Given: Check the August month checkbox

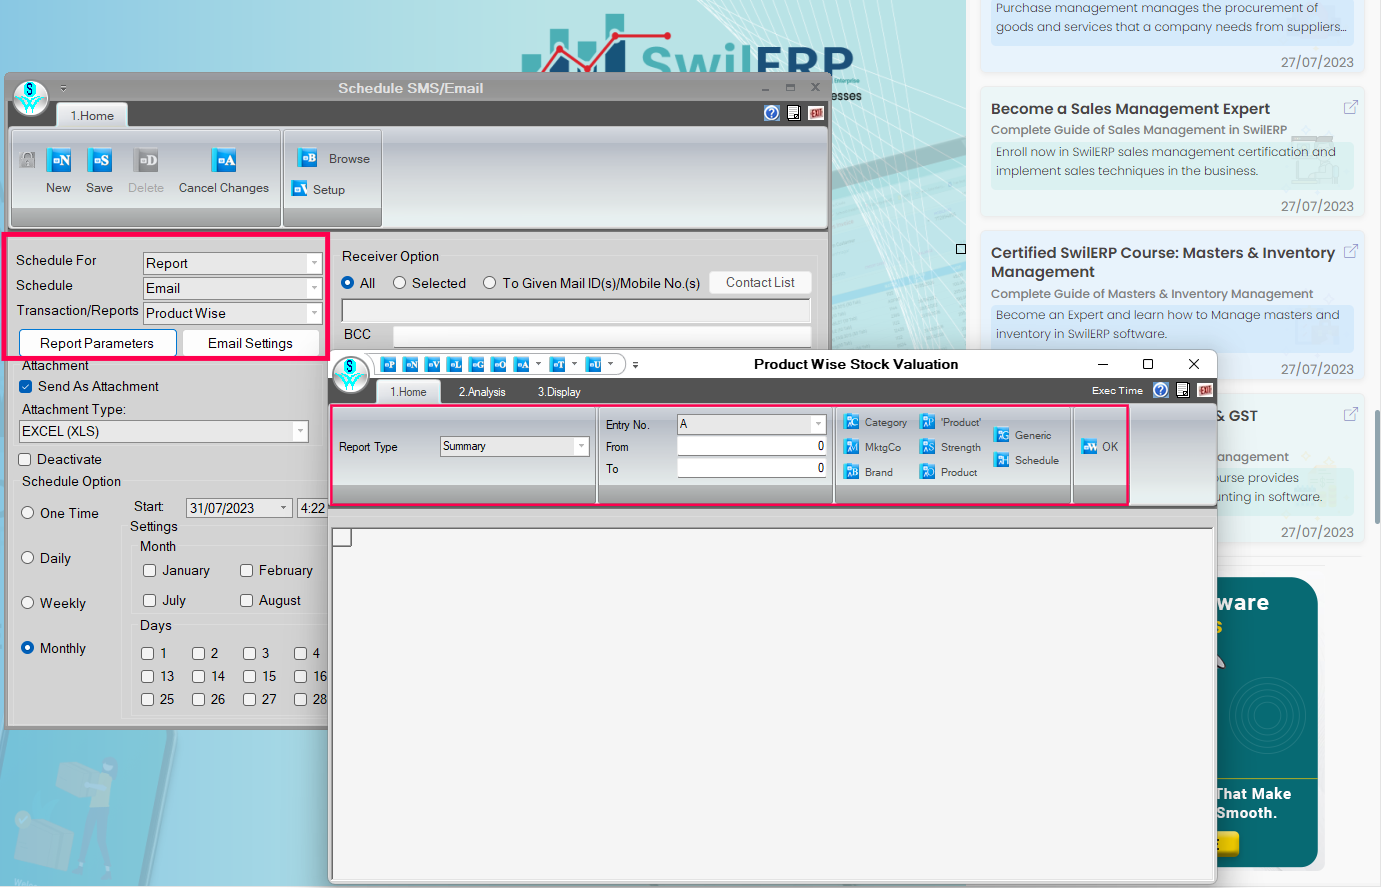Looking at the screenshot, I should point(246,600).
